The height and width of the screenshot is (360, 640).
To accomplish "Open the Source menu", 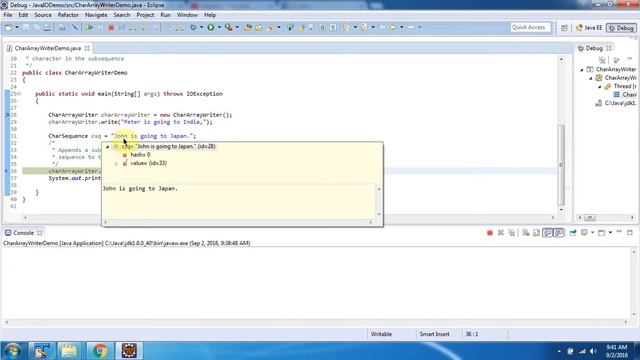I will pyautogui.click(x=43, y=15).
